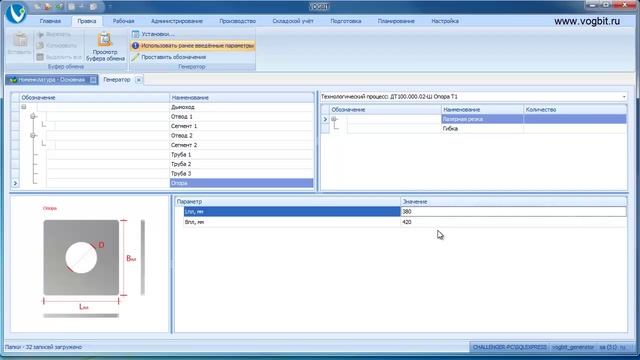Open the Подготовка ribbon tab

pyautogui.click(x=346, y=21)
